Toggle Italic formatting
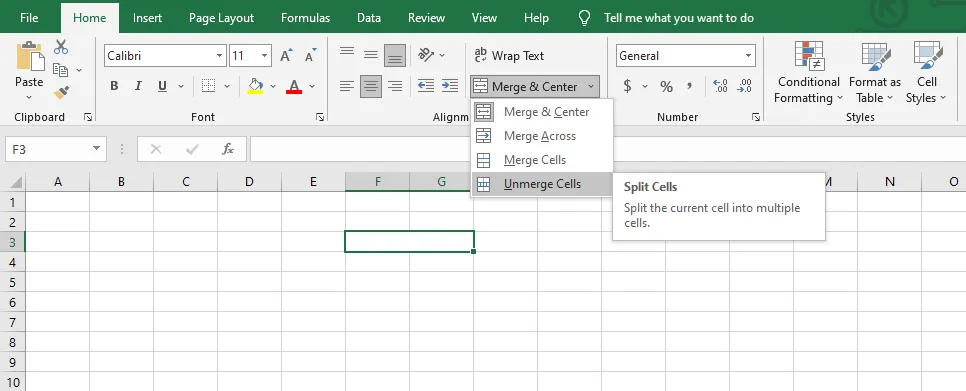This screenshot has width=966, height=391. [138, 86]
